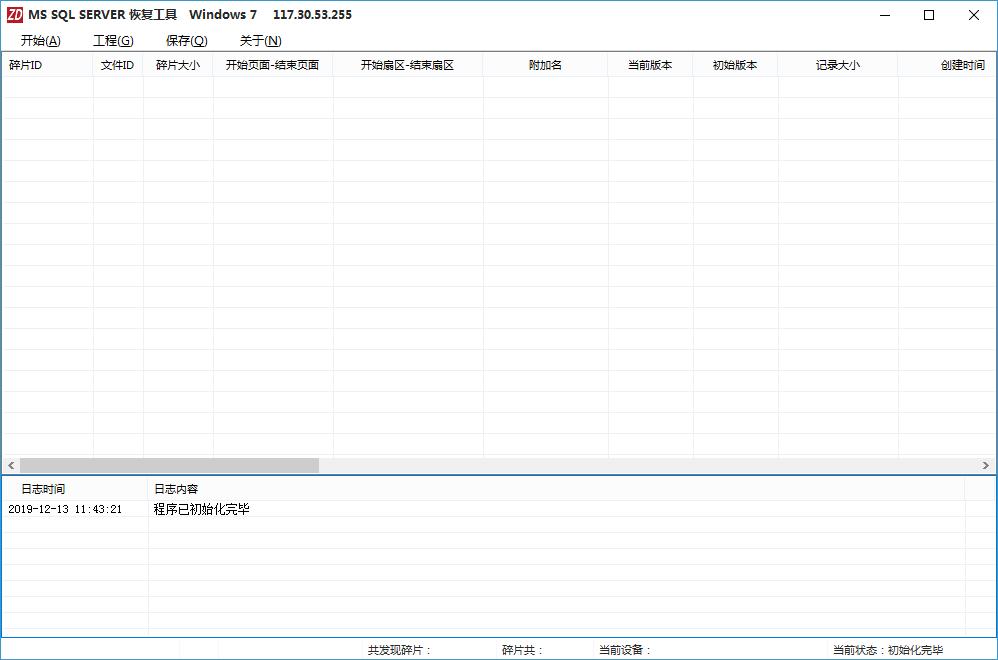Open the 关于(N) menu

pos(260,41)
